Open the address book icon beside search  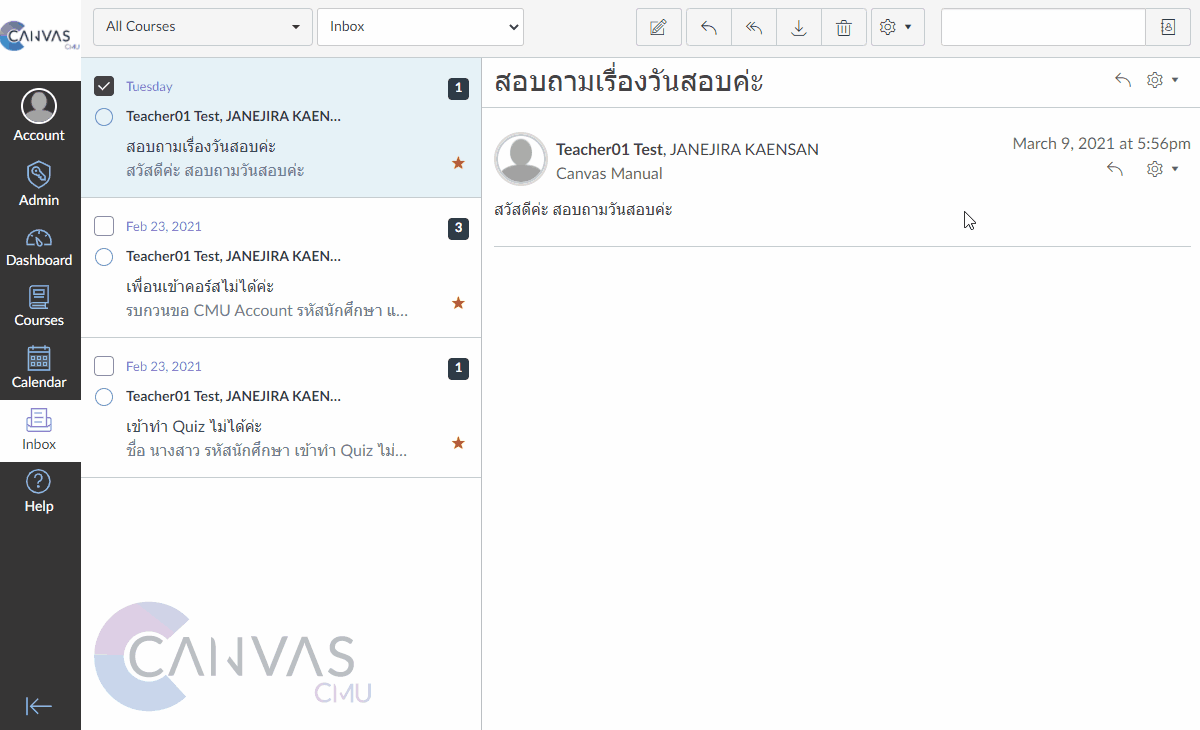[x=1168, y=28]
